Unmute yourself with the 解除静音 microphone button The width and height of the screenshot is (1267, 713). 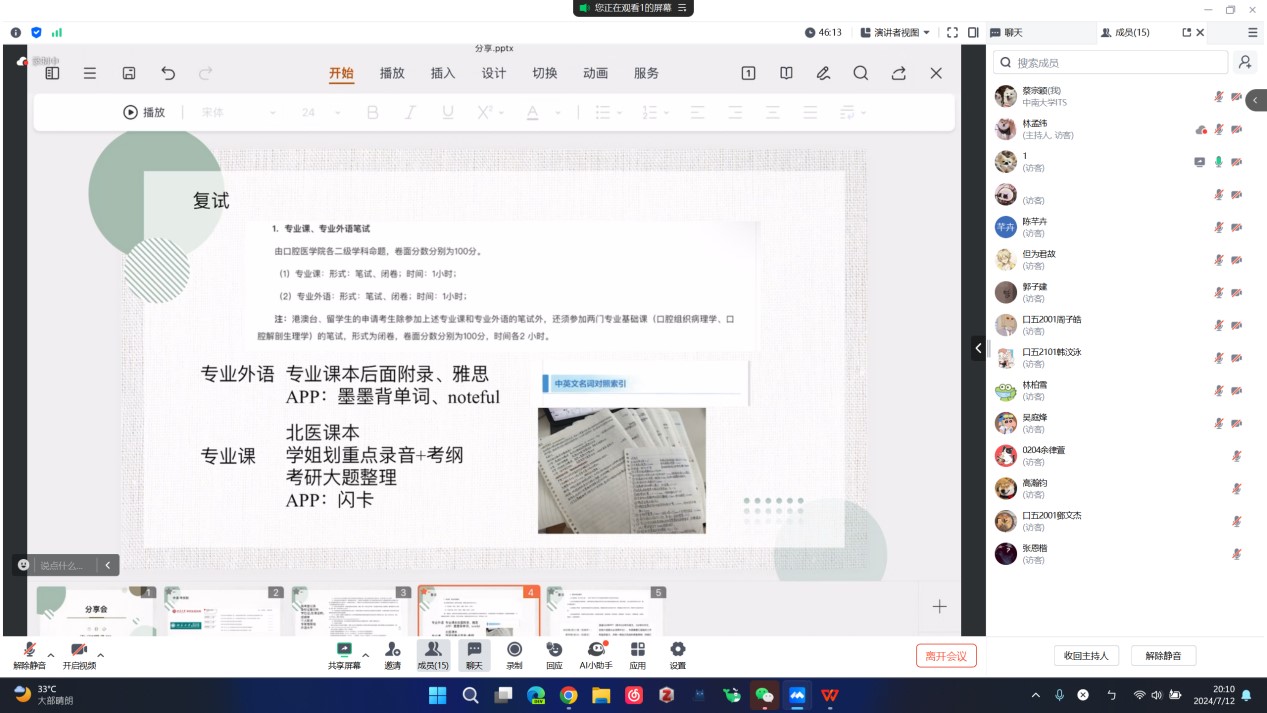(x=29, y=651)
